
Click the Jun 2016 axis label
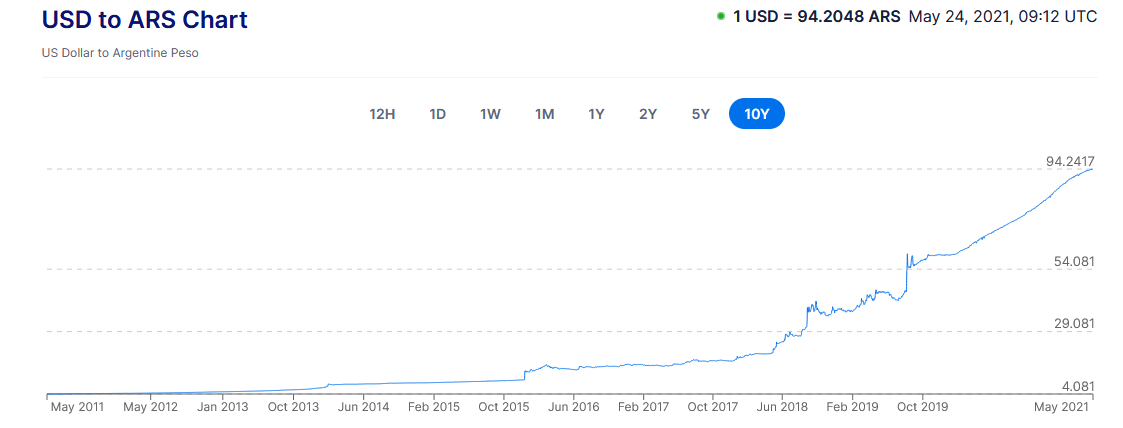point(573,407)
